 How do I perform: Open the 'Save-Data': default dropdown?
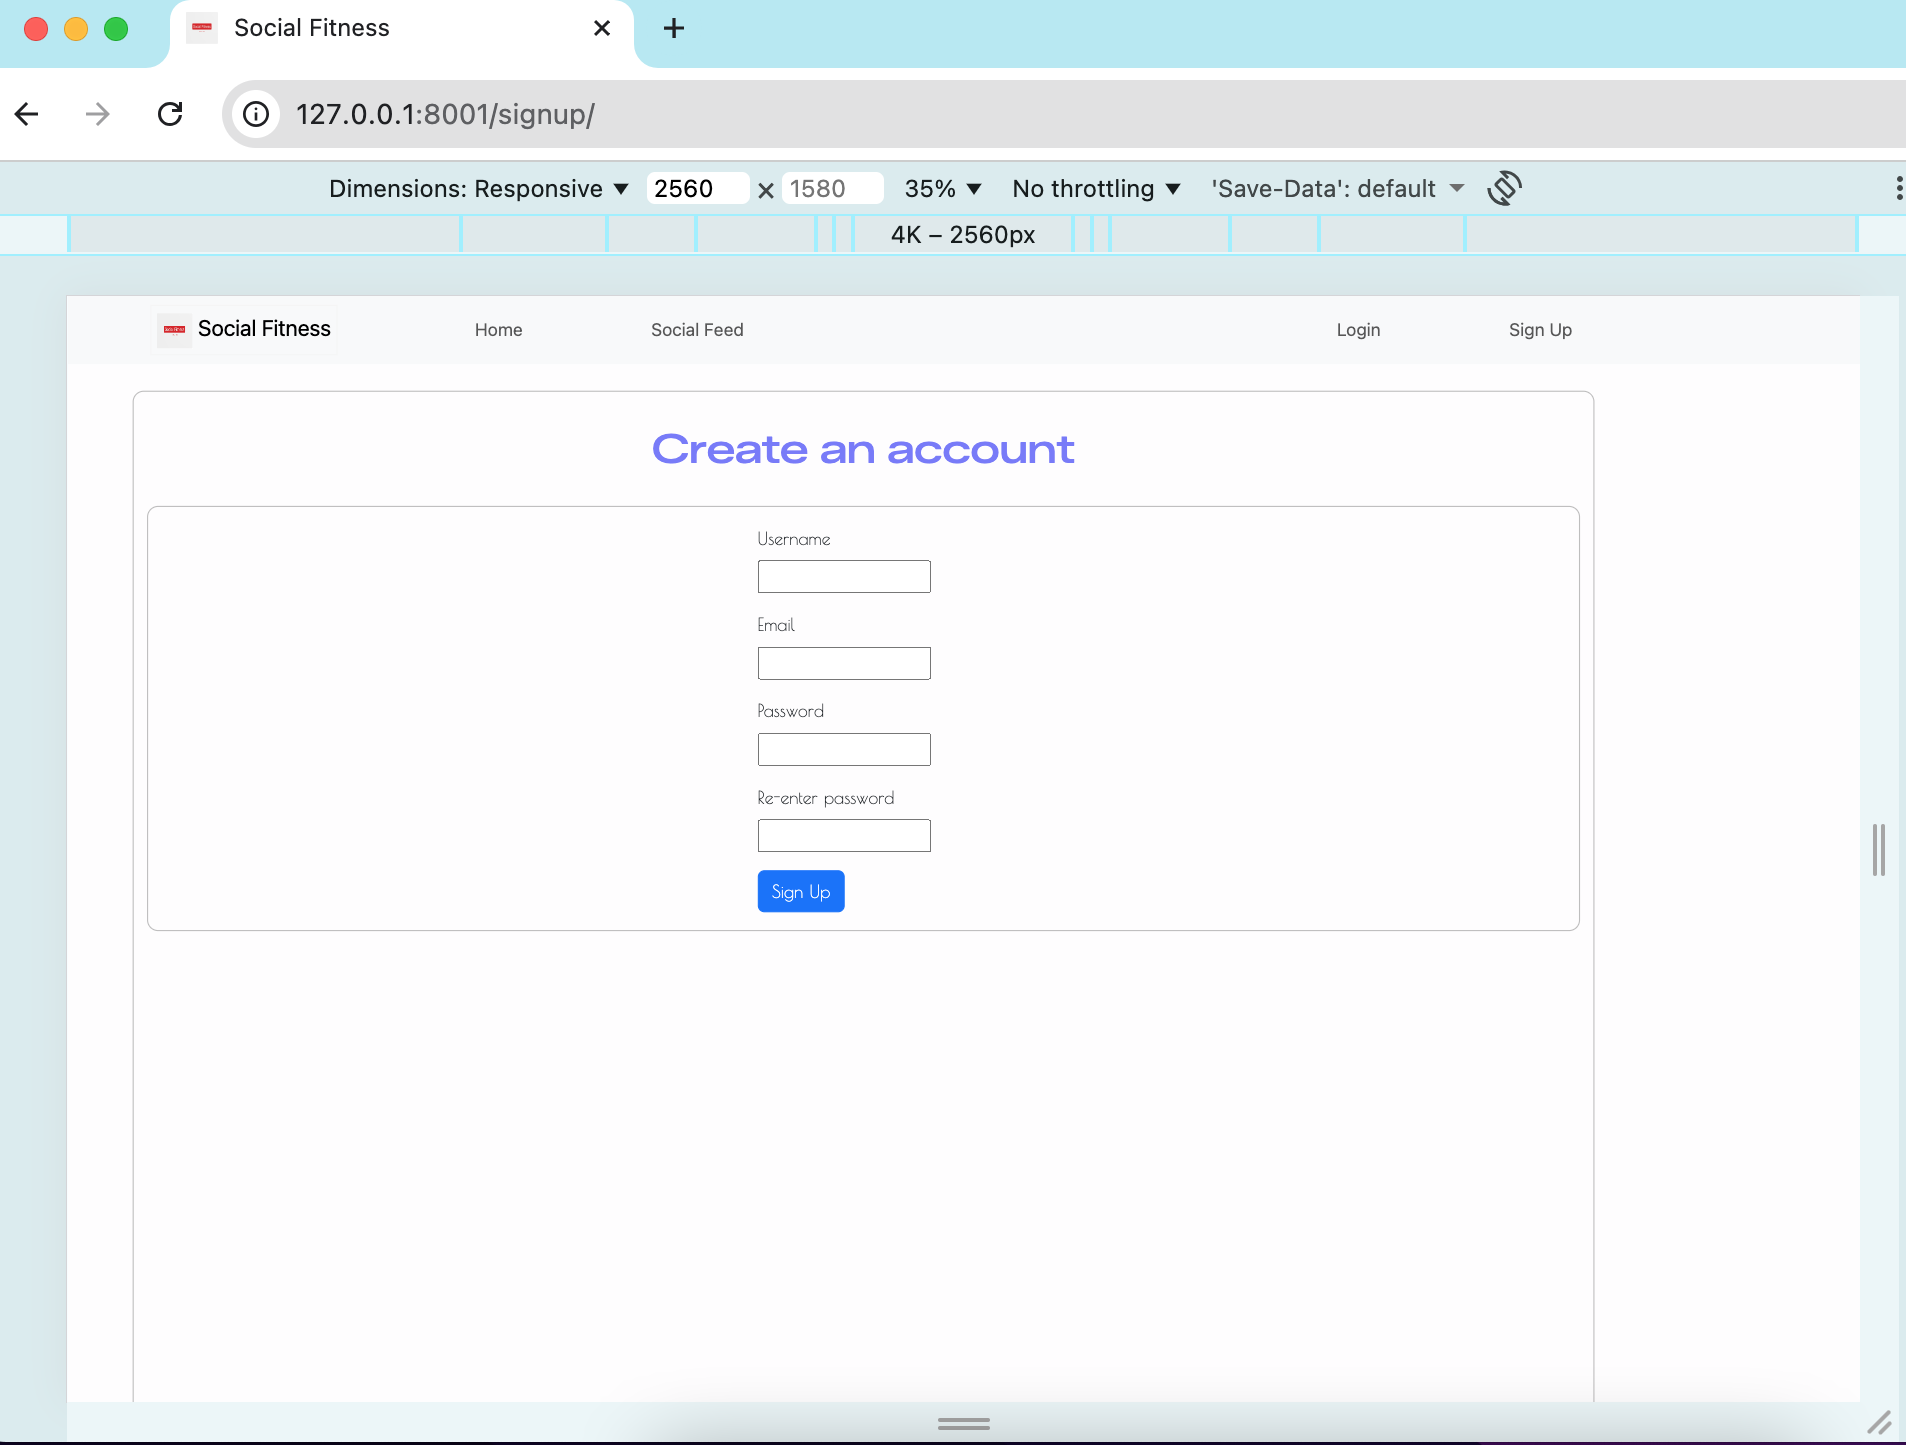pyautogui.click(x=1334, y=188)
